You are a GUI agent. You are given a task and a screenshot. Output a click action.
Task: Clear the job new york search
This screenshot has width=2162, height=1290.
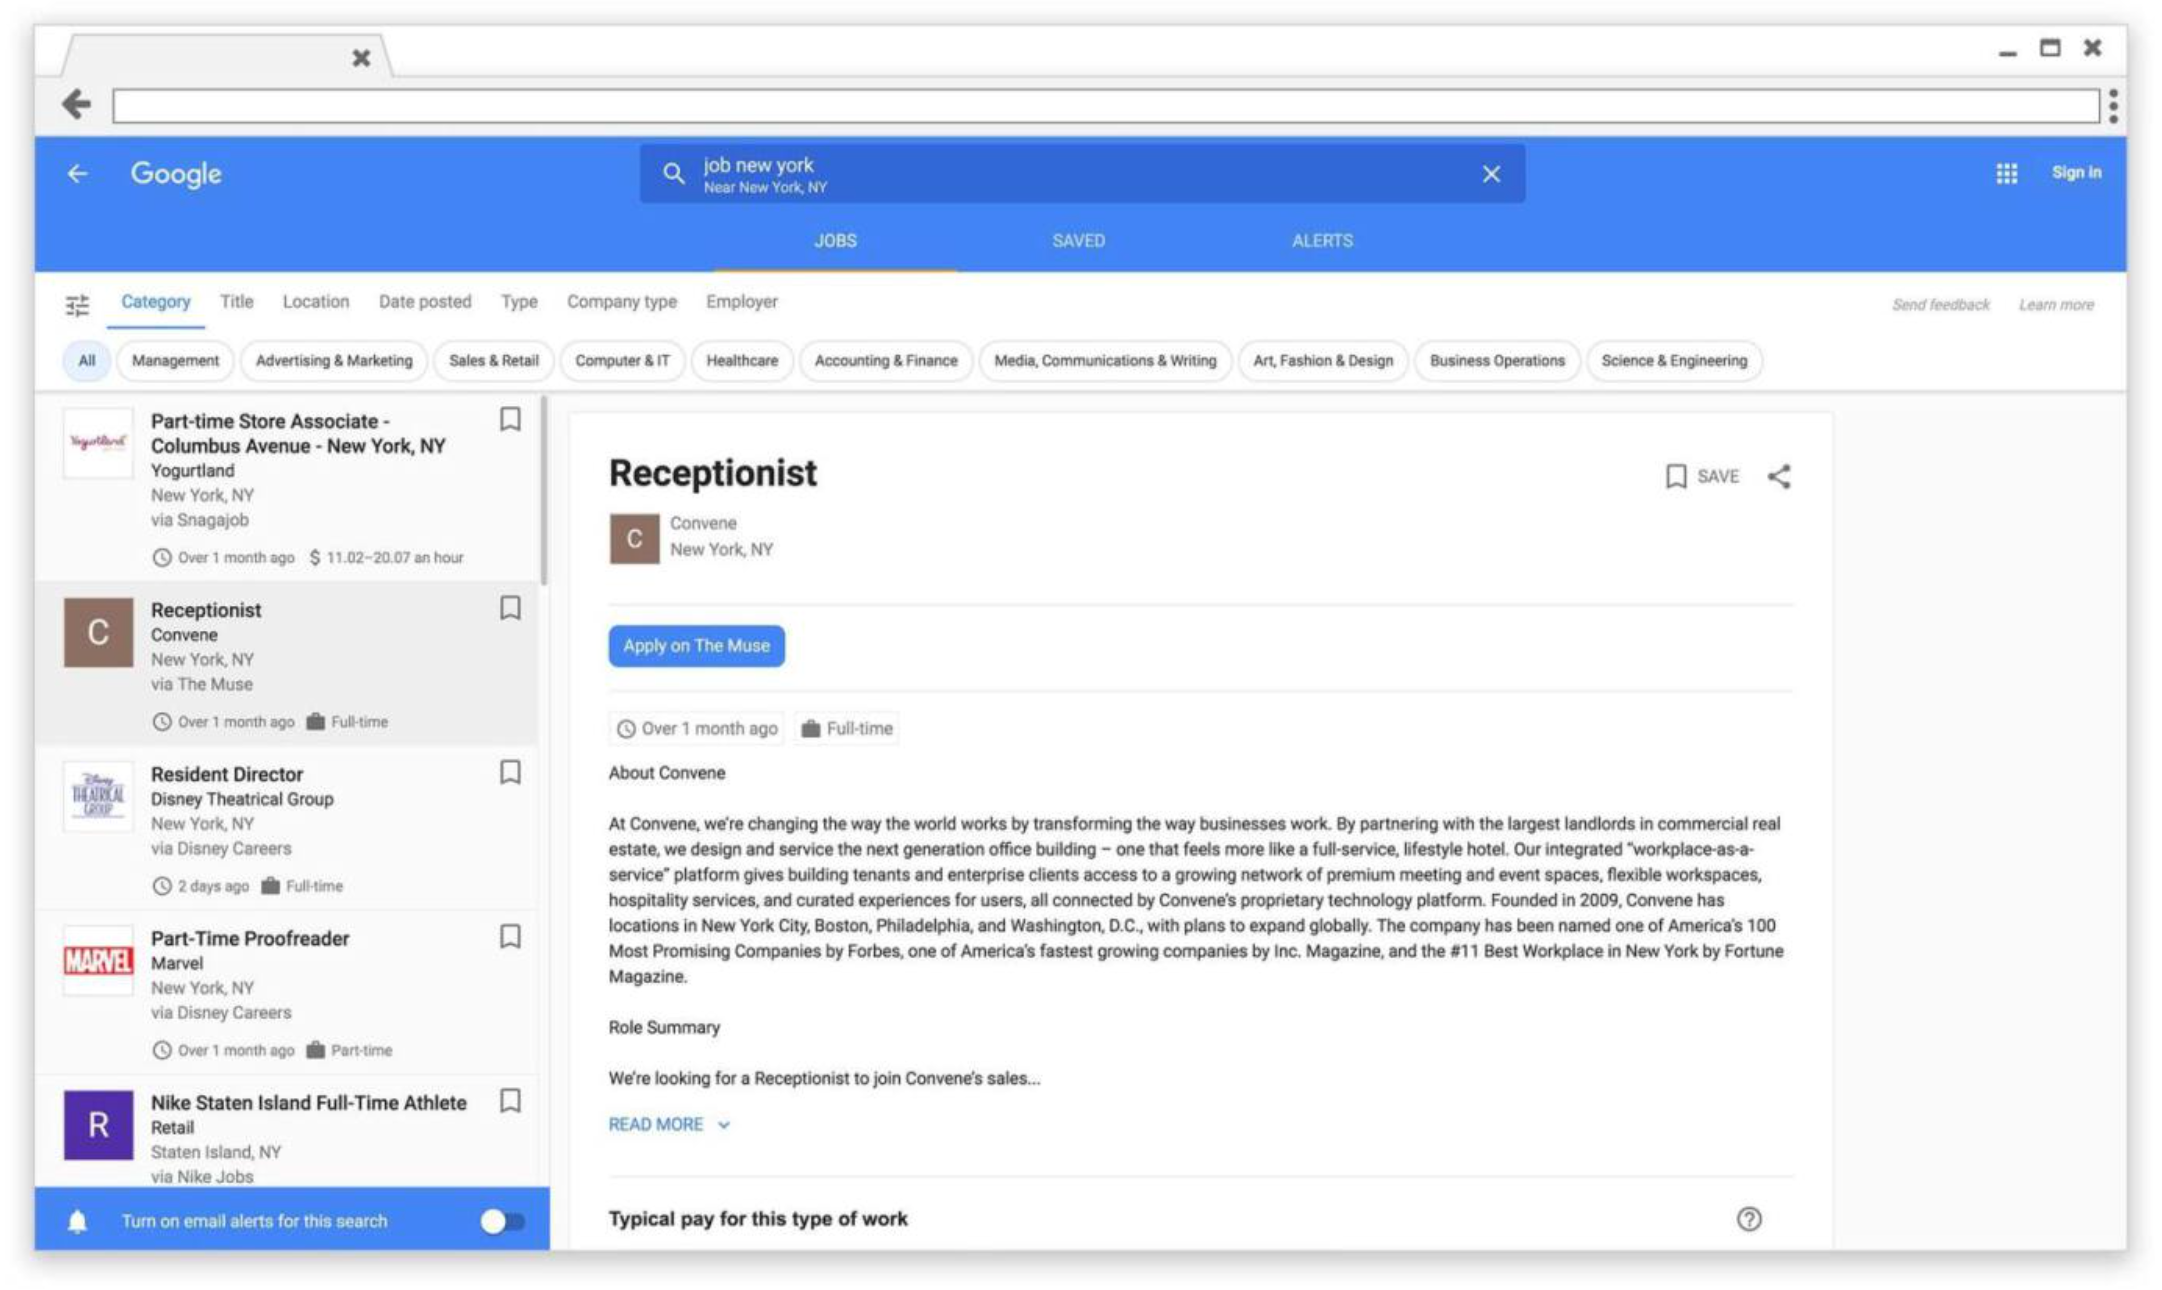(1491, 174)
